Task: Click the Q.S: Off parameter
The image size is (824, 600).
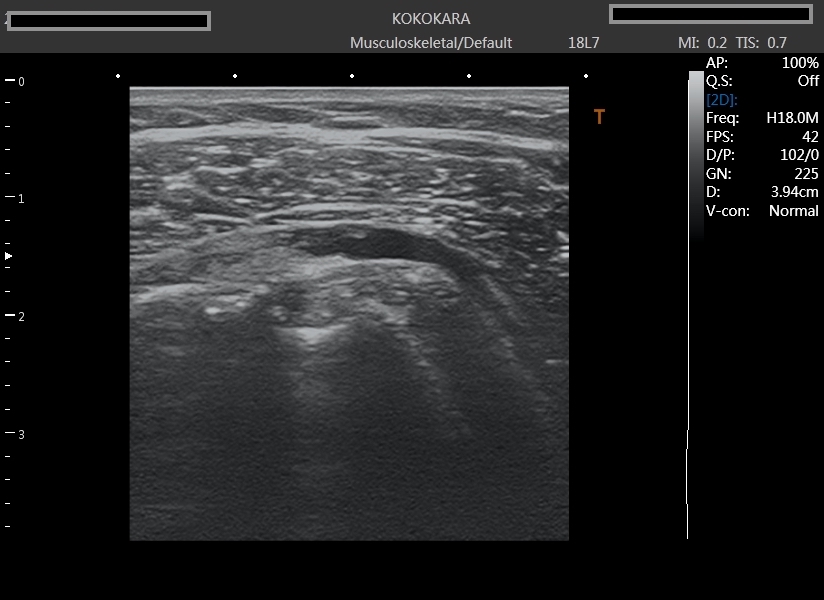Action: click(762, 81)
